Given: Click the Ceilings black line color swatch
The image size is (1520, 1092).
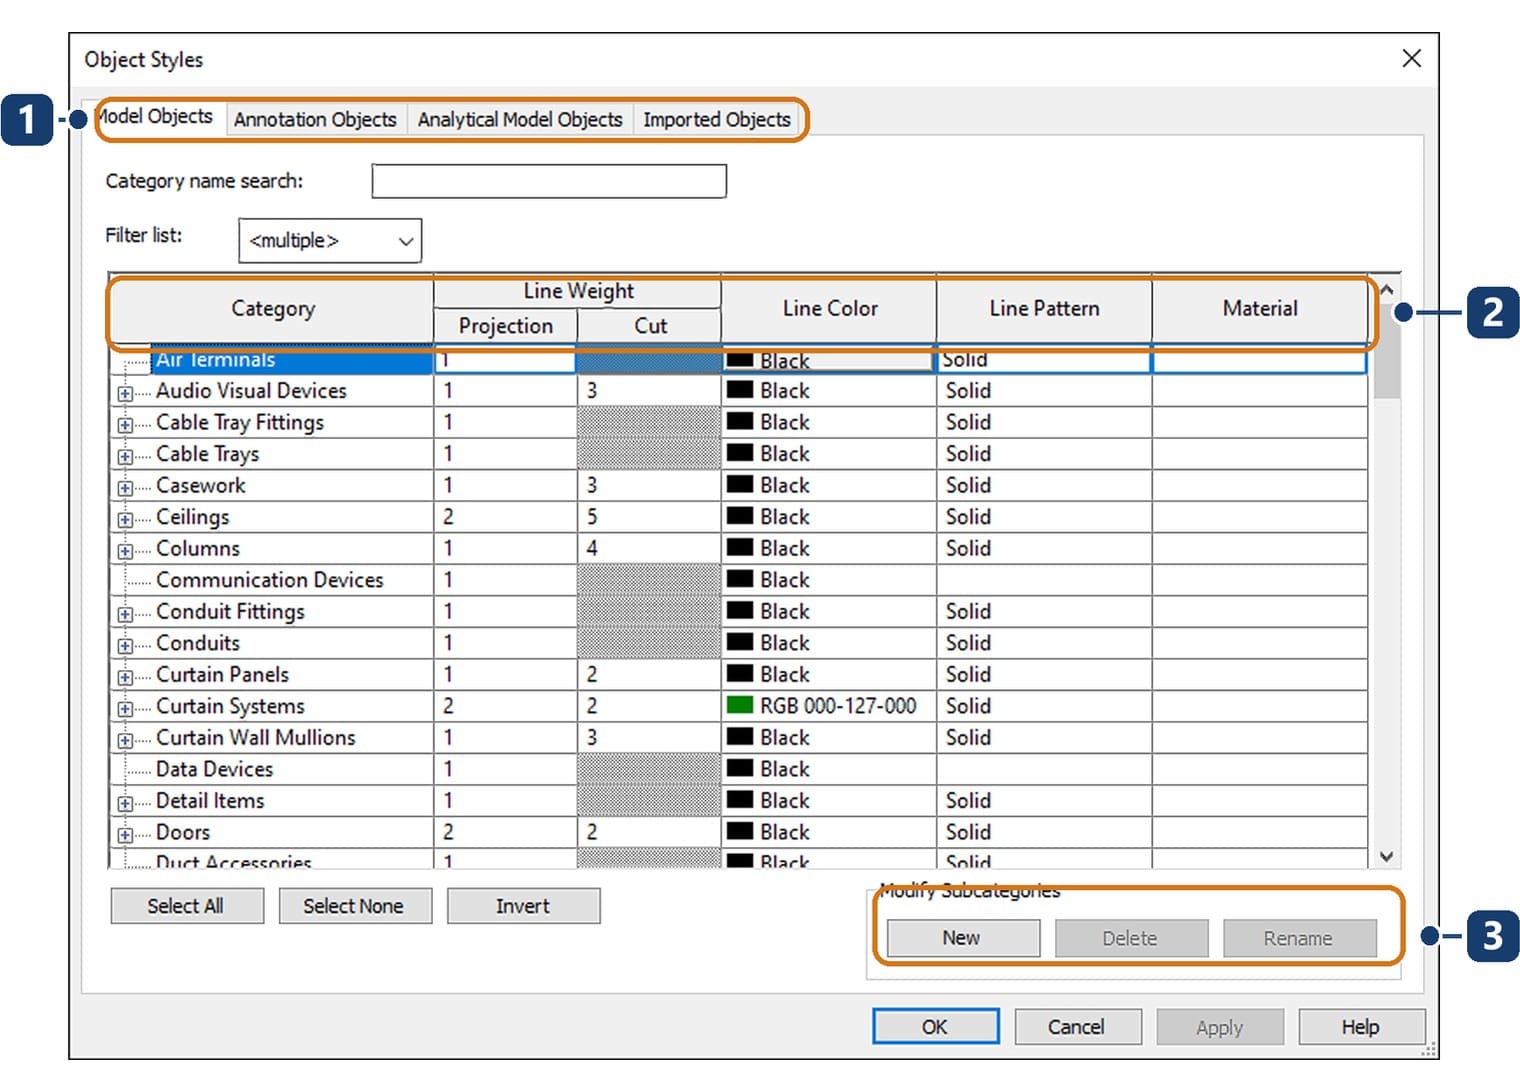Looking at the screenshot, I should (x=740, y=517).
